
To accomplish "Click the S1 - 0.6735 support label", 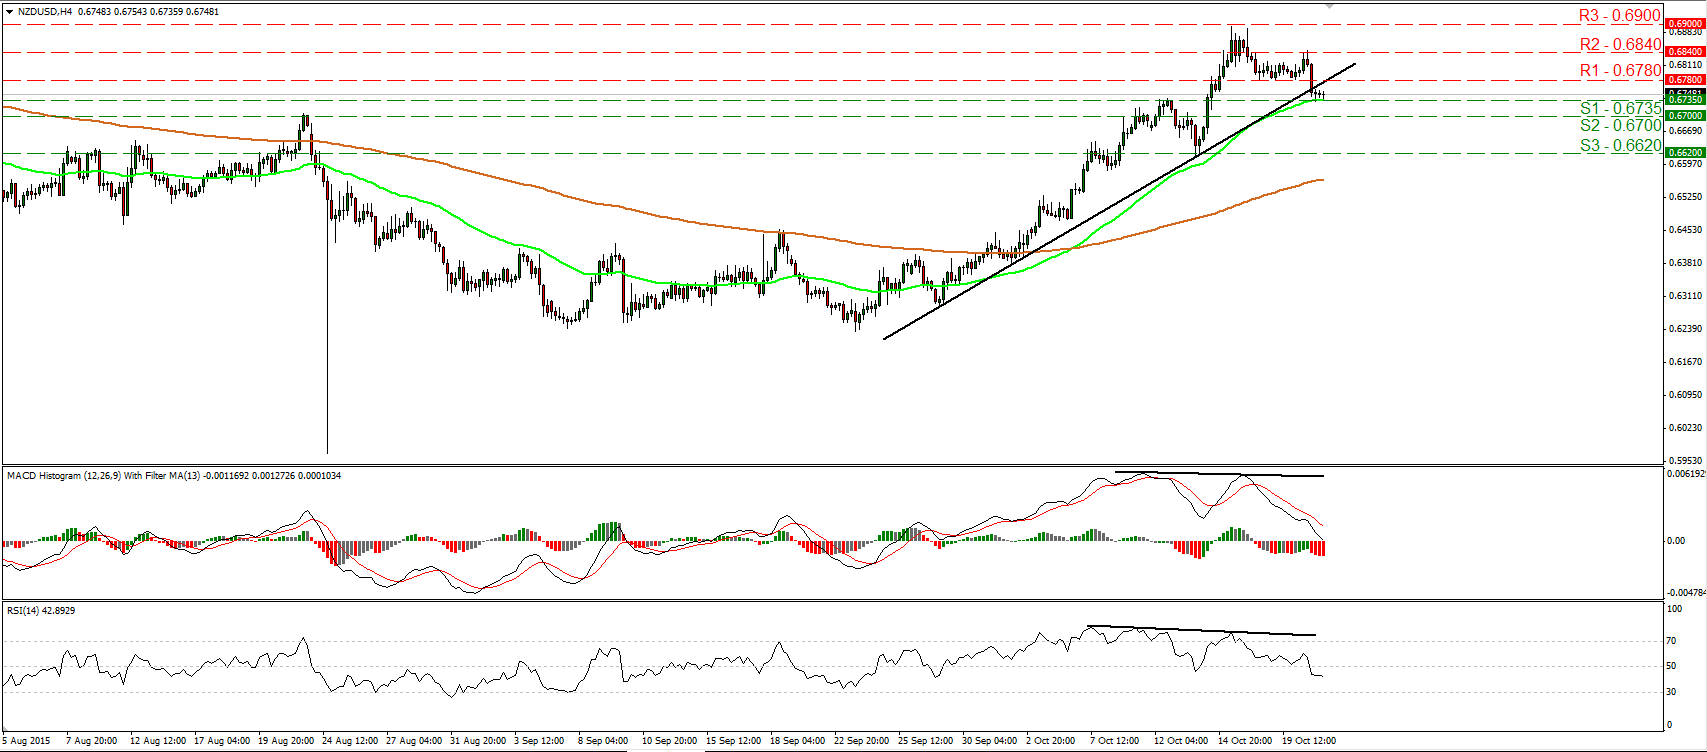I will point(1620,108).
